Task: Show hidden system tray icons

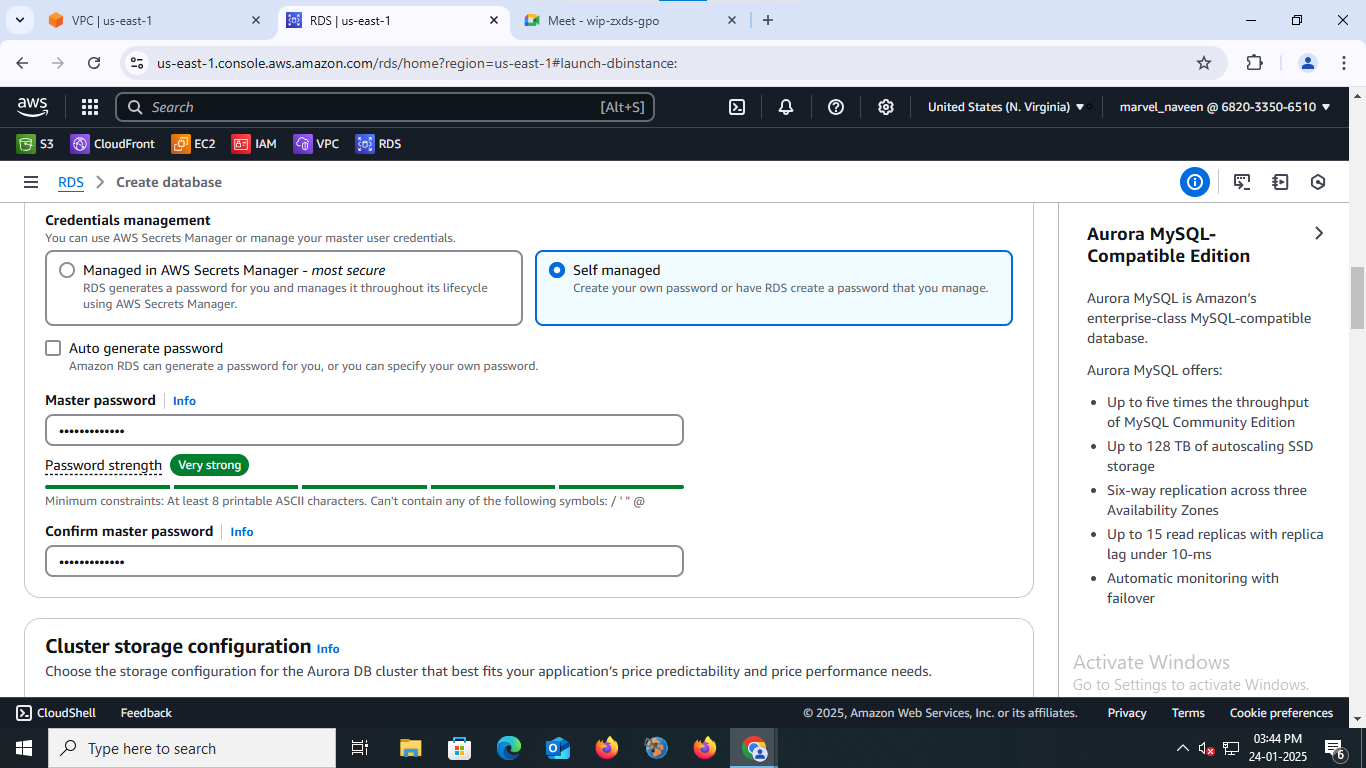Action: point(1183,748)
